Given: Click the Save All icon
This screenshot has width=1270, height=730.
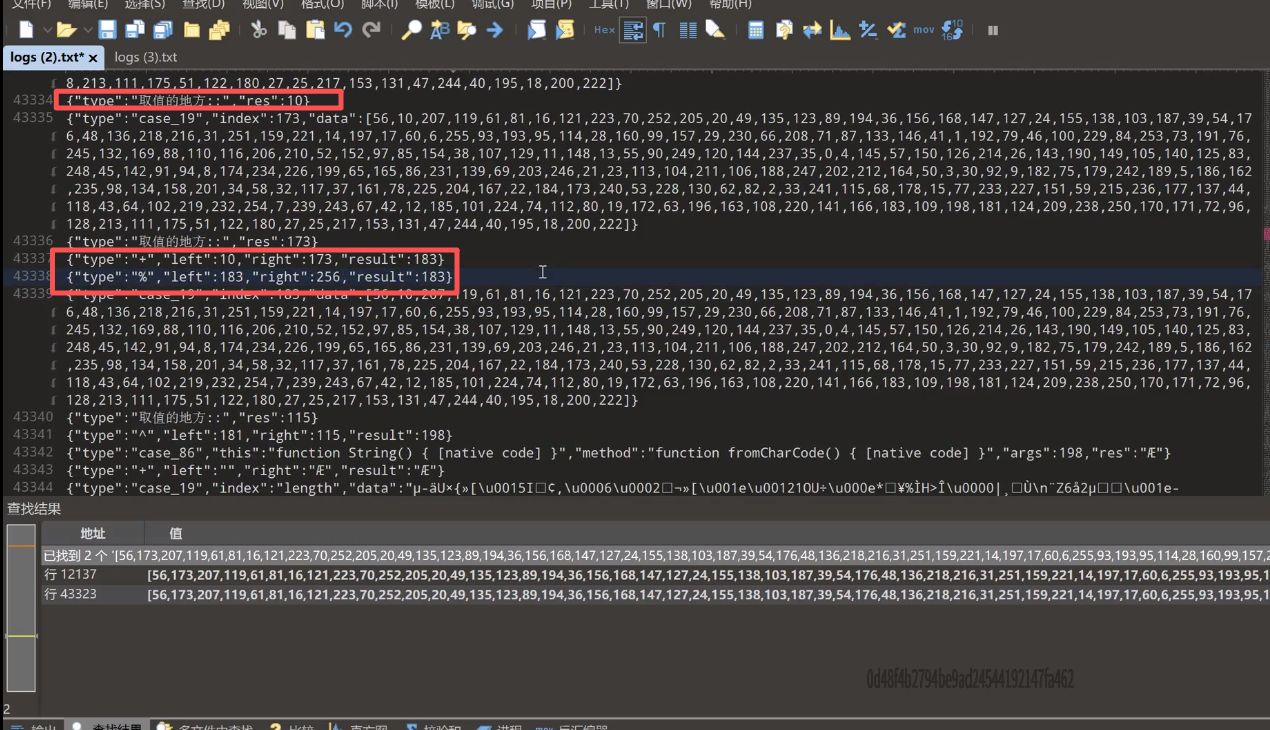Looking at the screenshot, I should click(x=162, y=30).
